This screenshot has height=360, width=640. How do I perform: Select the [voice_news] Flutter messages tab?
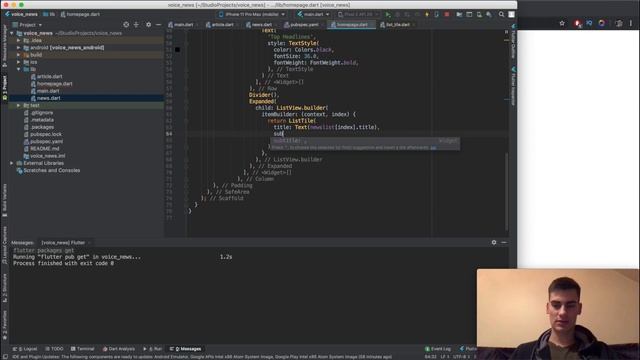63,242
